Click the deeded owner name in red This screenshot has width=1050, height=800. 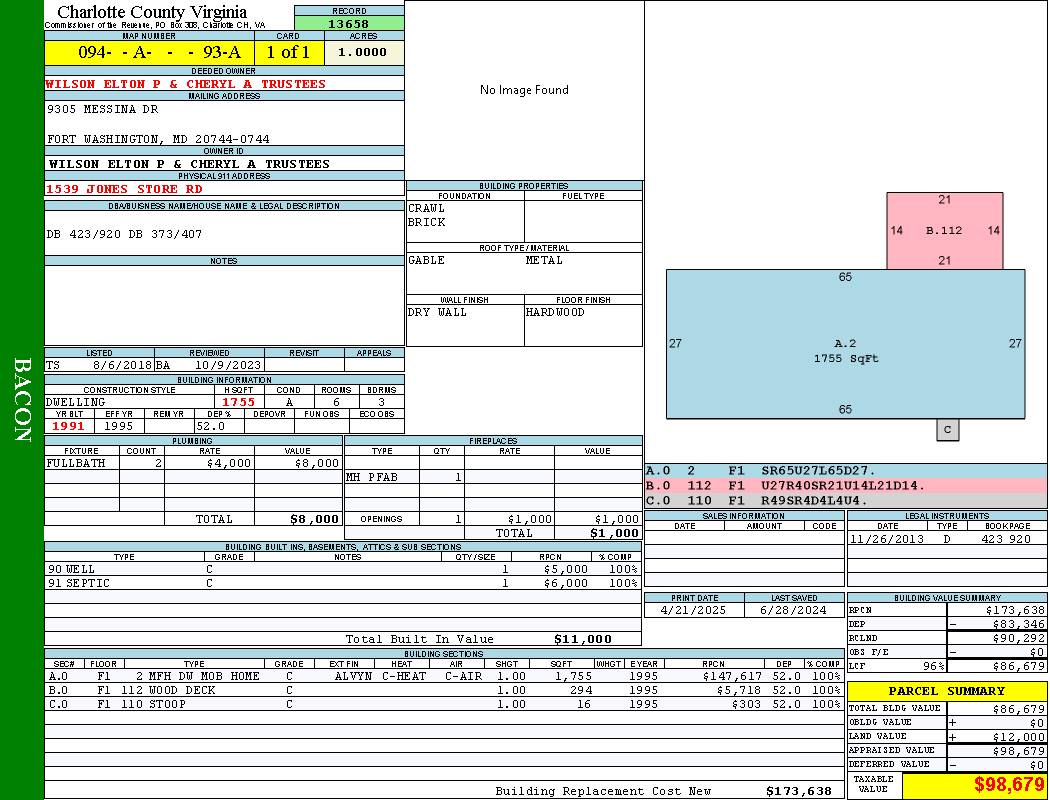(186, 84)
